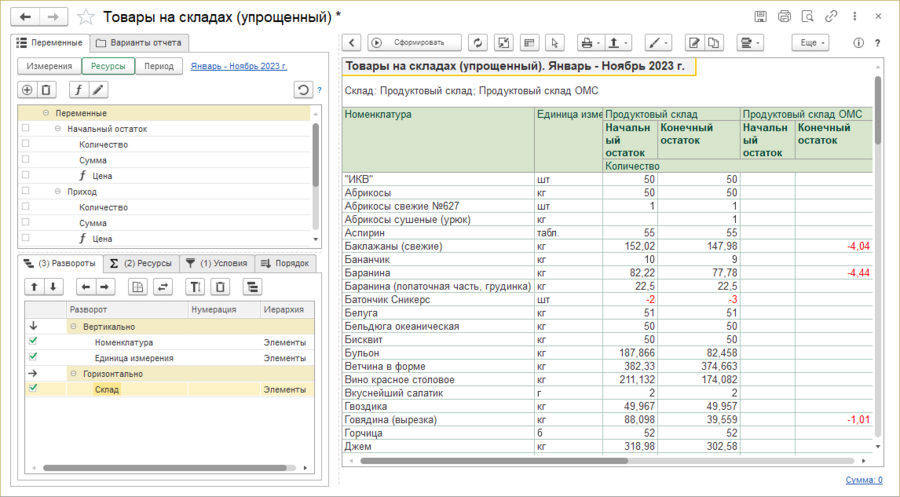Viewport: 900px width, 497px height.
Task: Swap rows and columns in Развороты toolbar
Action: point(163,287)
